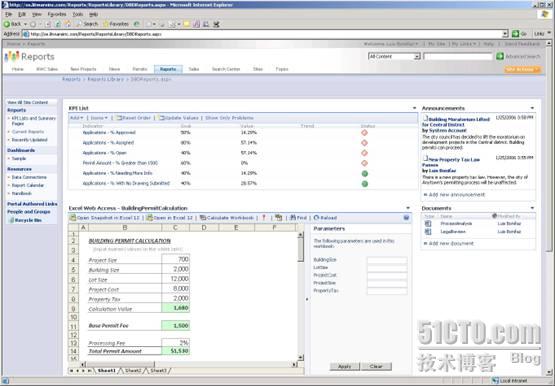Image resolution: width=555 pixels, height=386 pixels.
Task: Open the KPI List Icons dropdown
Action: point(99,118)
